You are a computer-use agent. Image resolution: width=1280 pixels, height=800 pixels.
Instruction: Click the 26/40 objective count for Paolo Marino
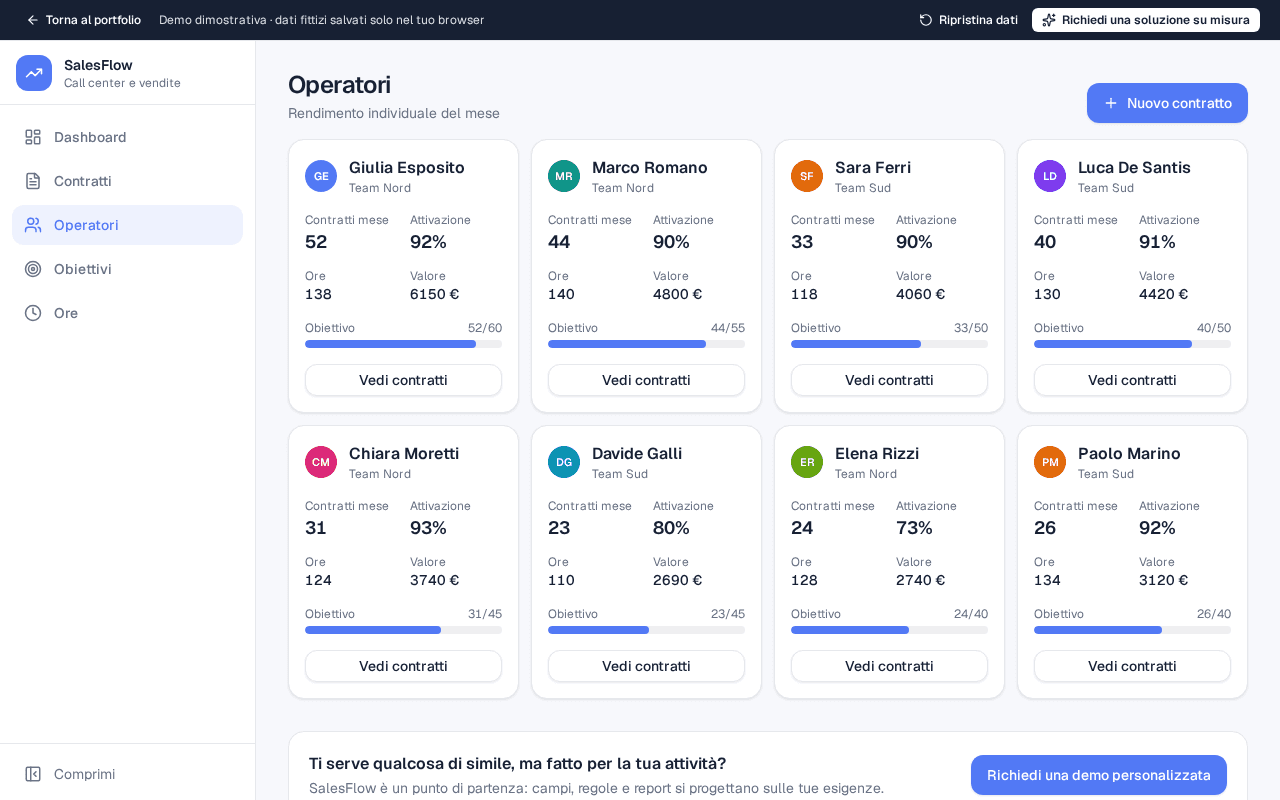pos(1214,614)
